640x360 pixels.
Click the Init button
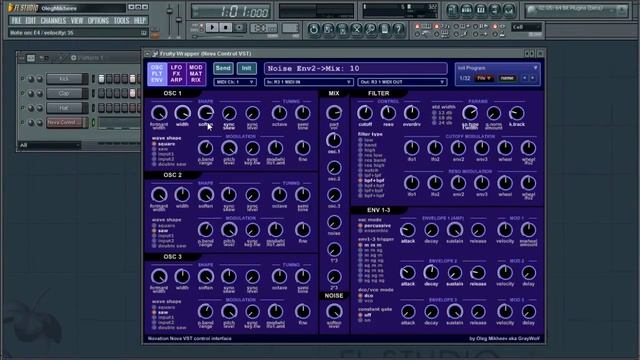click(247, 68)
